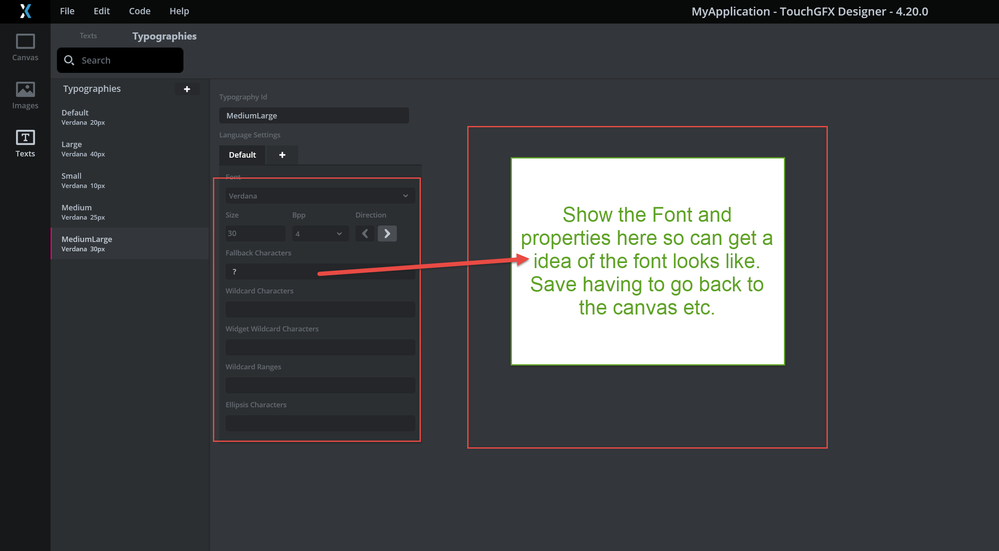The height and width of the screenshot is (551, 999).
Task: Click the Ellipsis Characters field
Action: tap(320, 423)
